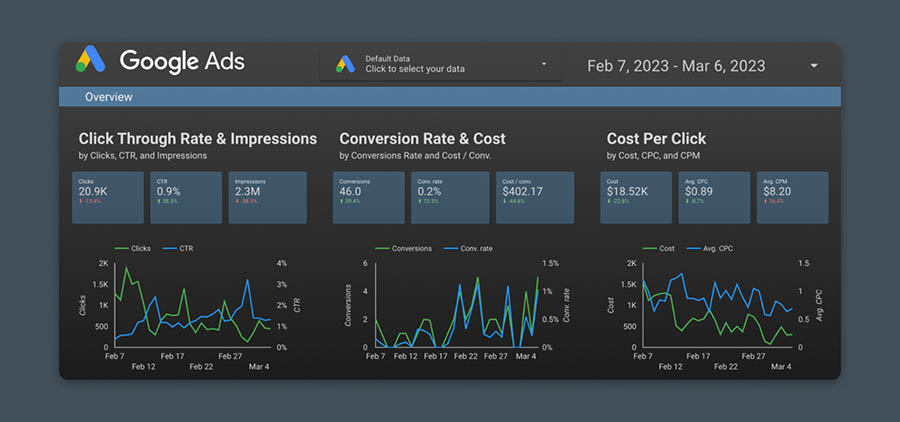Click the Google Ads logo icon
Image resolution: width=900 pixels, height=422 pixels.
(91, 61)
